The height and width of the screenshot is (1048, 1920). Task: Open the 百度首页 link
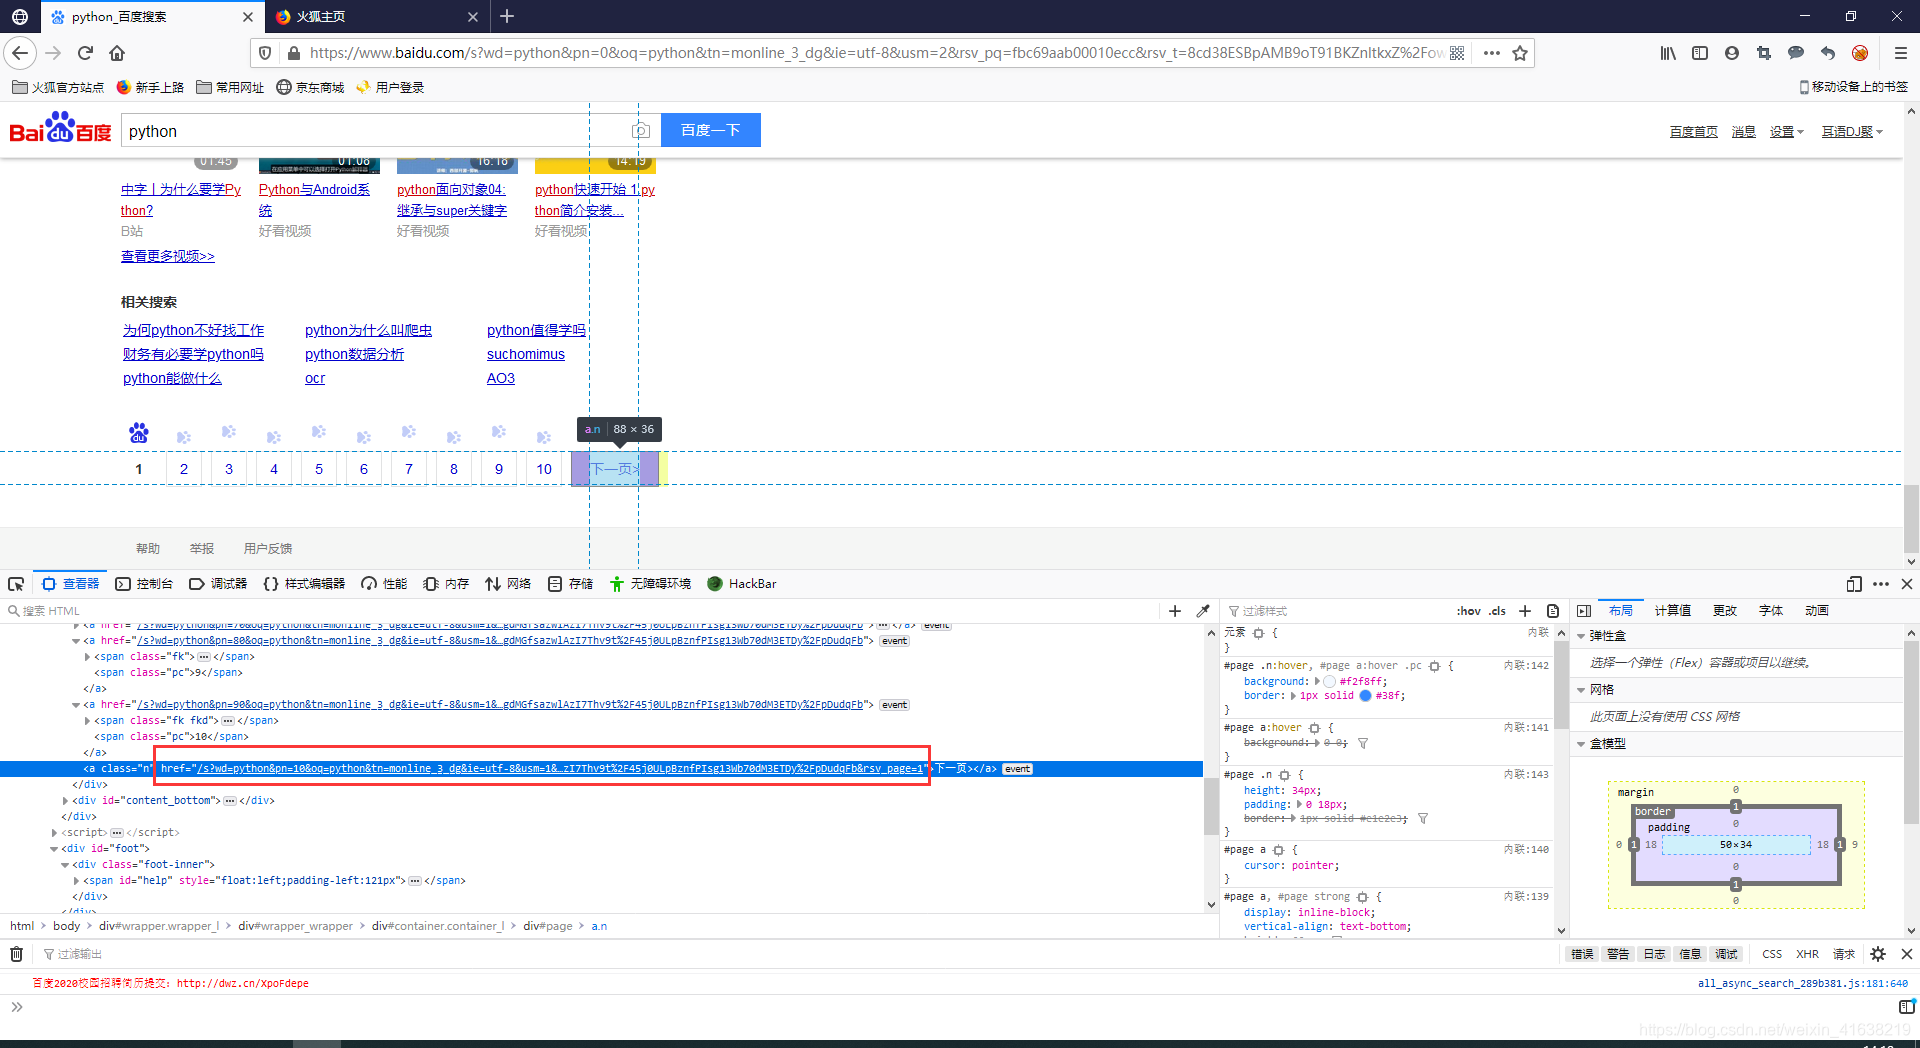click(x=1693, y=132)
